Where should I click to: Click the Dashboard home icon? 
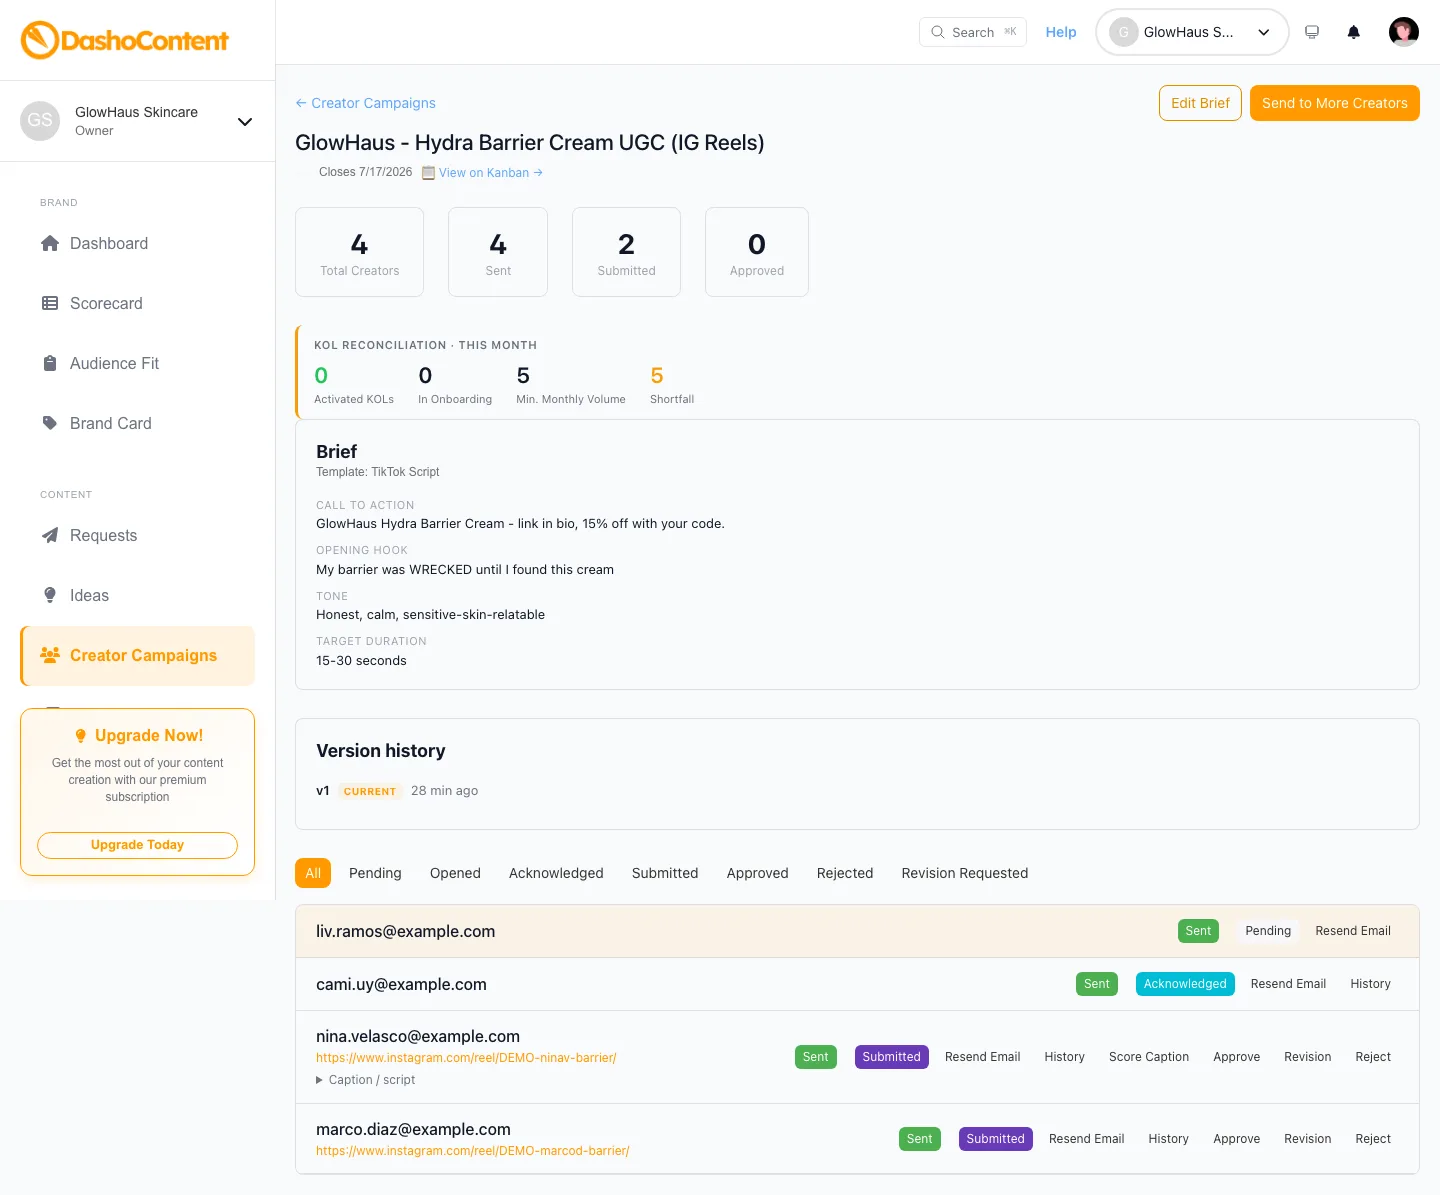(50, 243)
